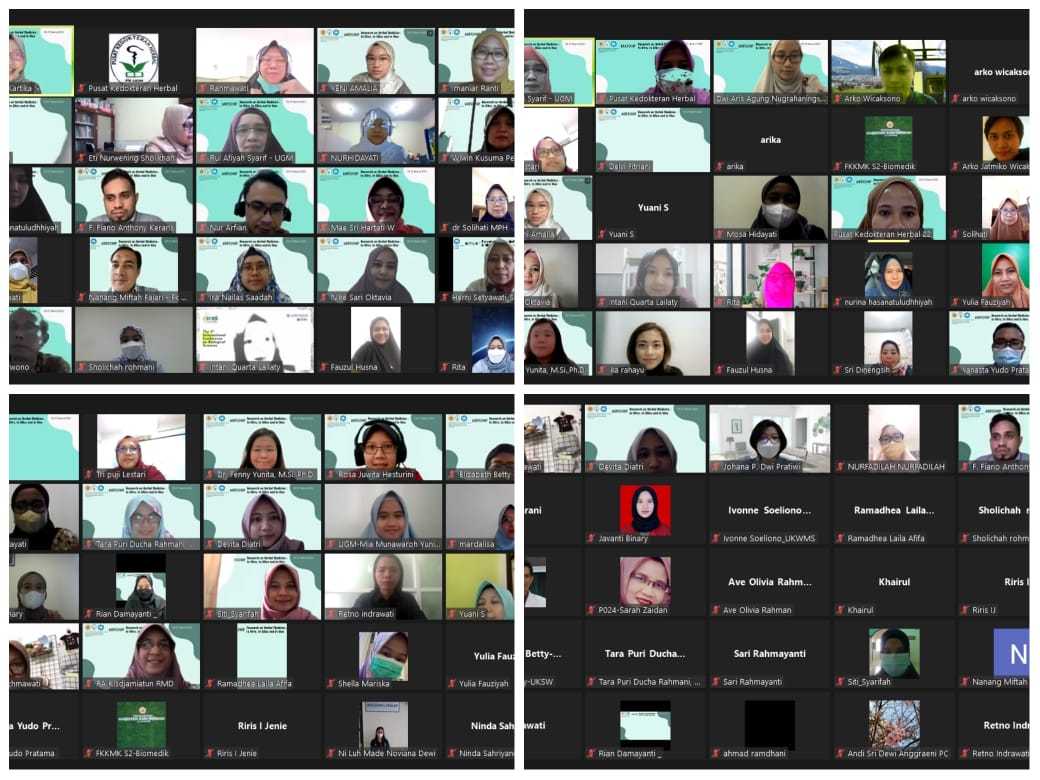Click muted mic icon beside Rahmawati's name

point(202,88)
